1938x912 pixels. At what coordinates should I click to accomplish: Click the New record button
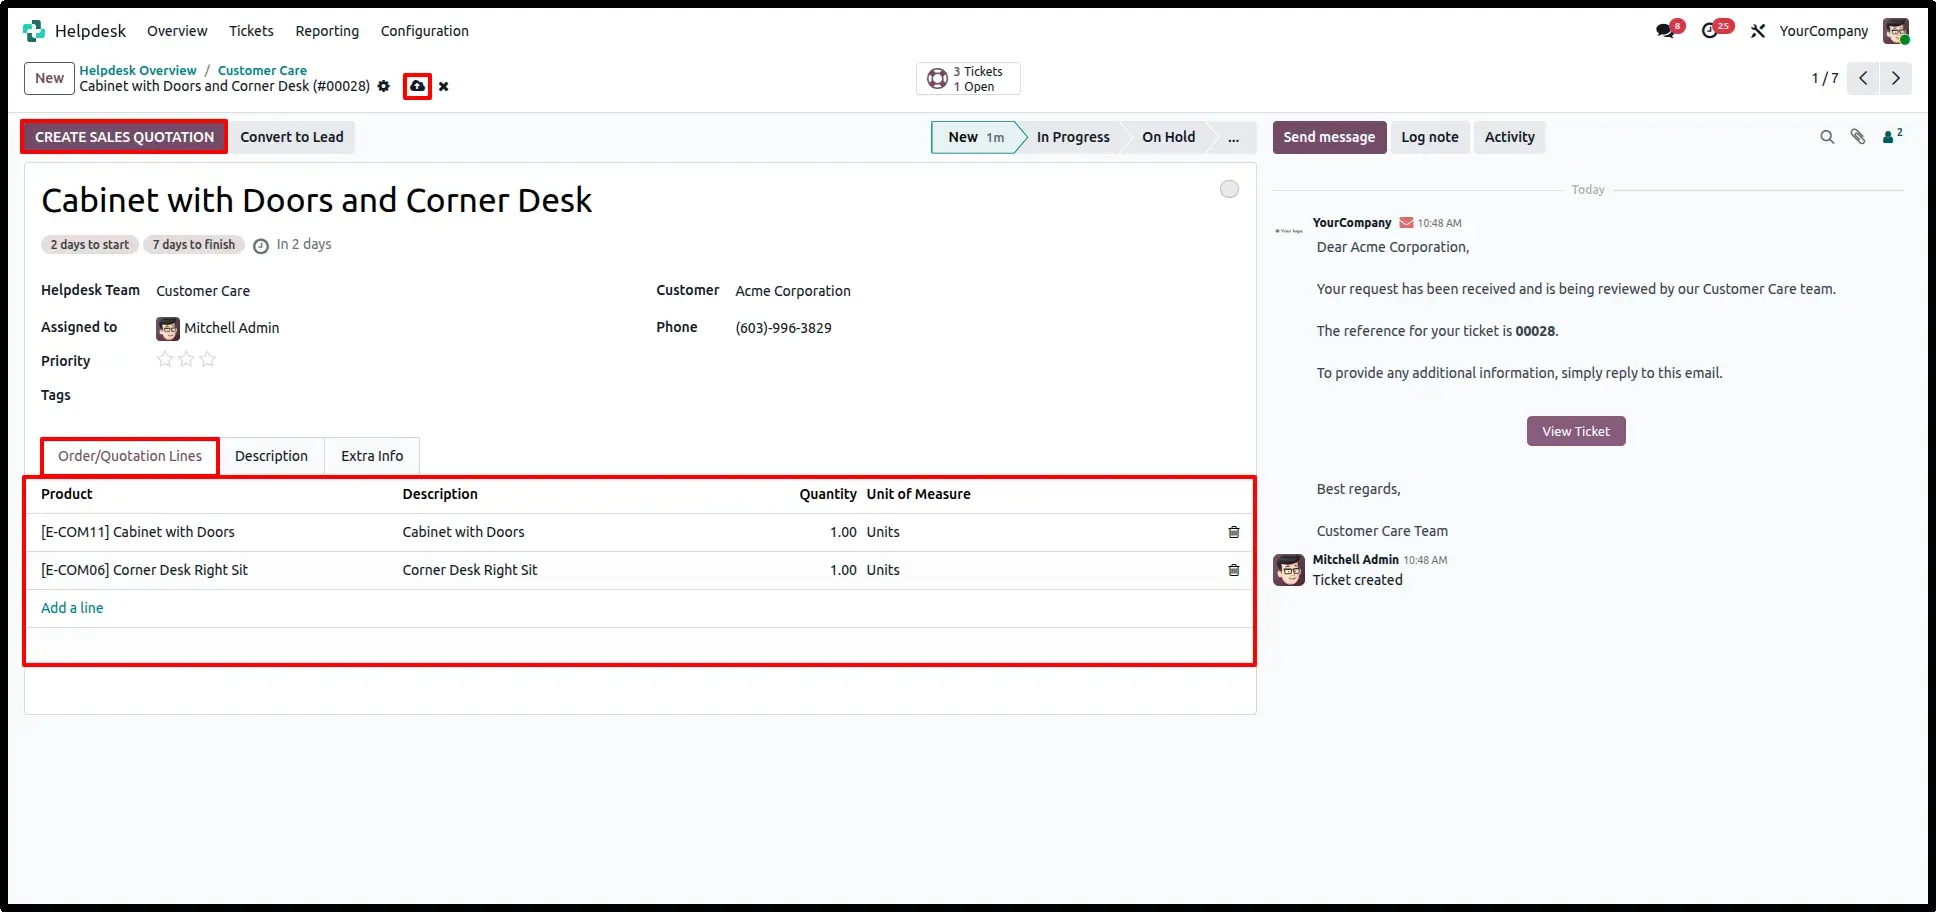coord(49,78)
